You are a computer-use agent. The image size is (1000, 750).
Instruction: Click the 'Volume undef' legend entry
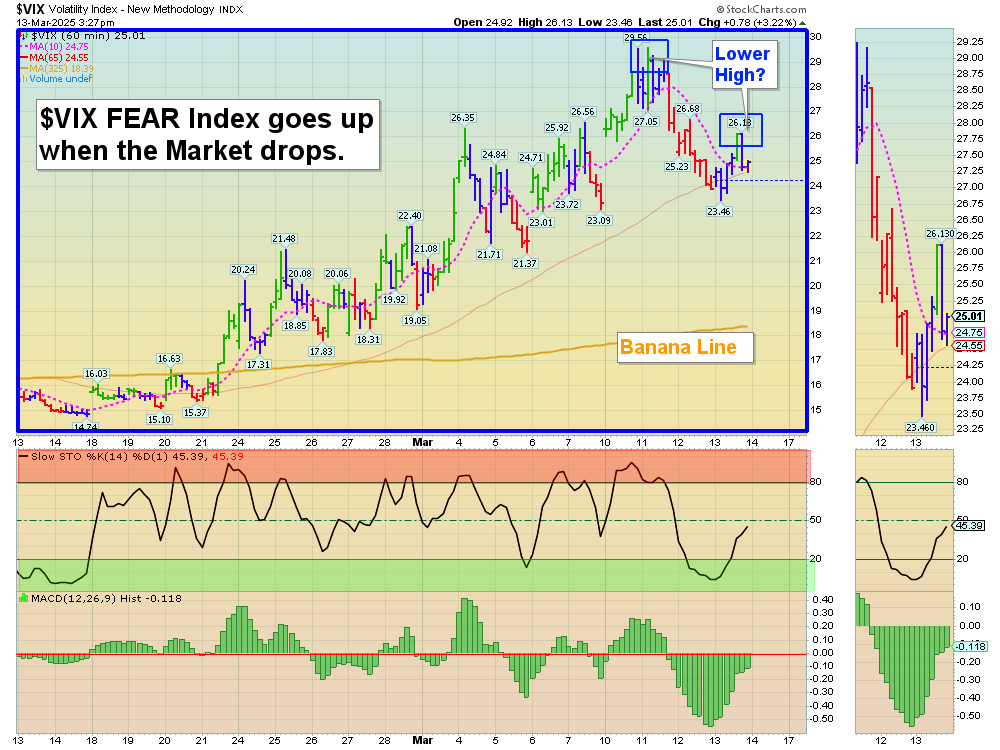click(x=61, y=79)
